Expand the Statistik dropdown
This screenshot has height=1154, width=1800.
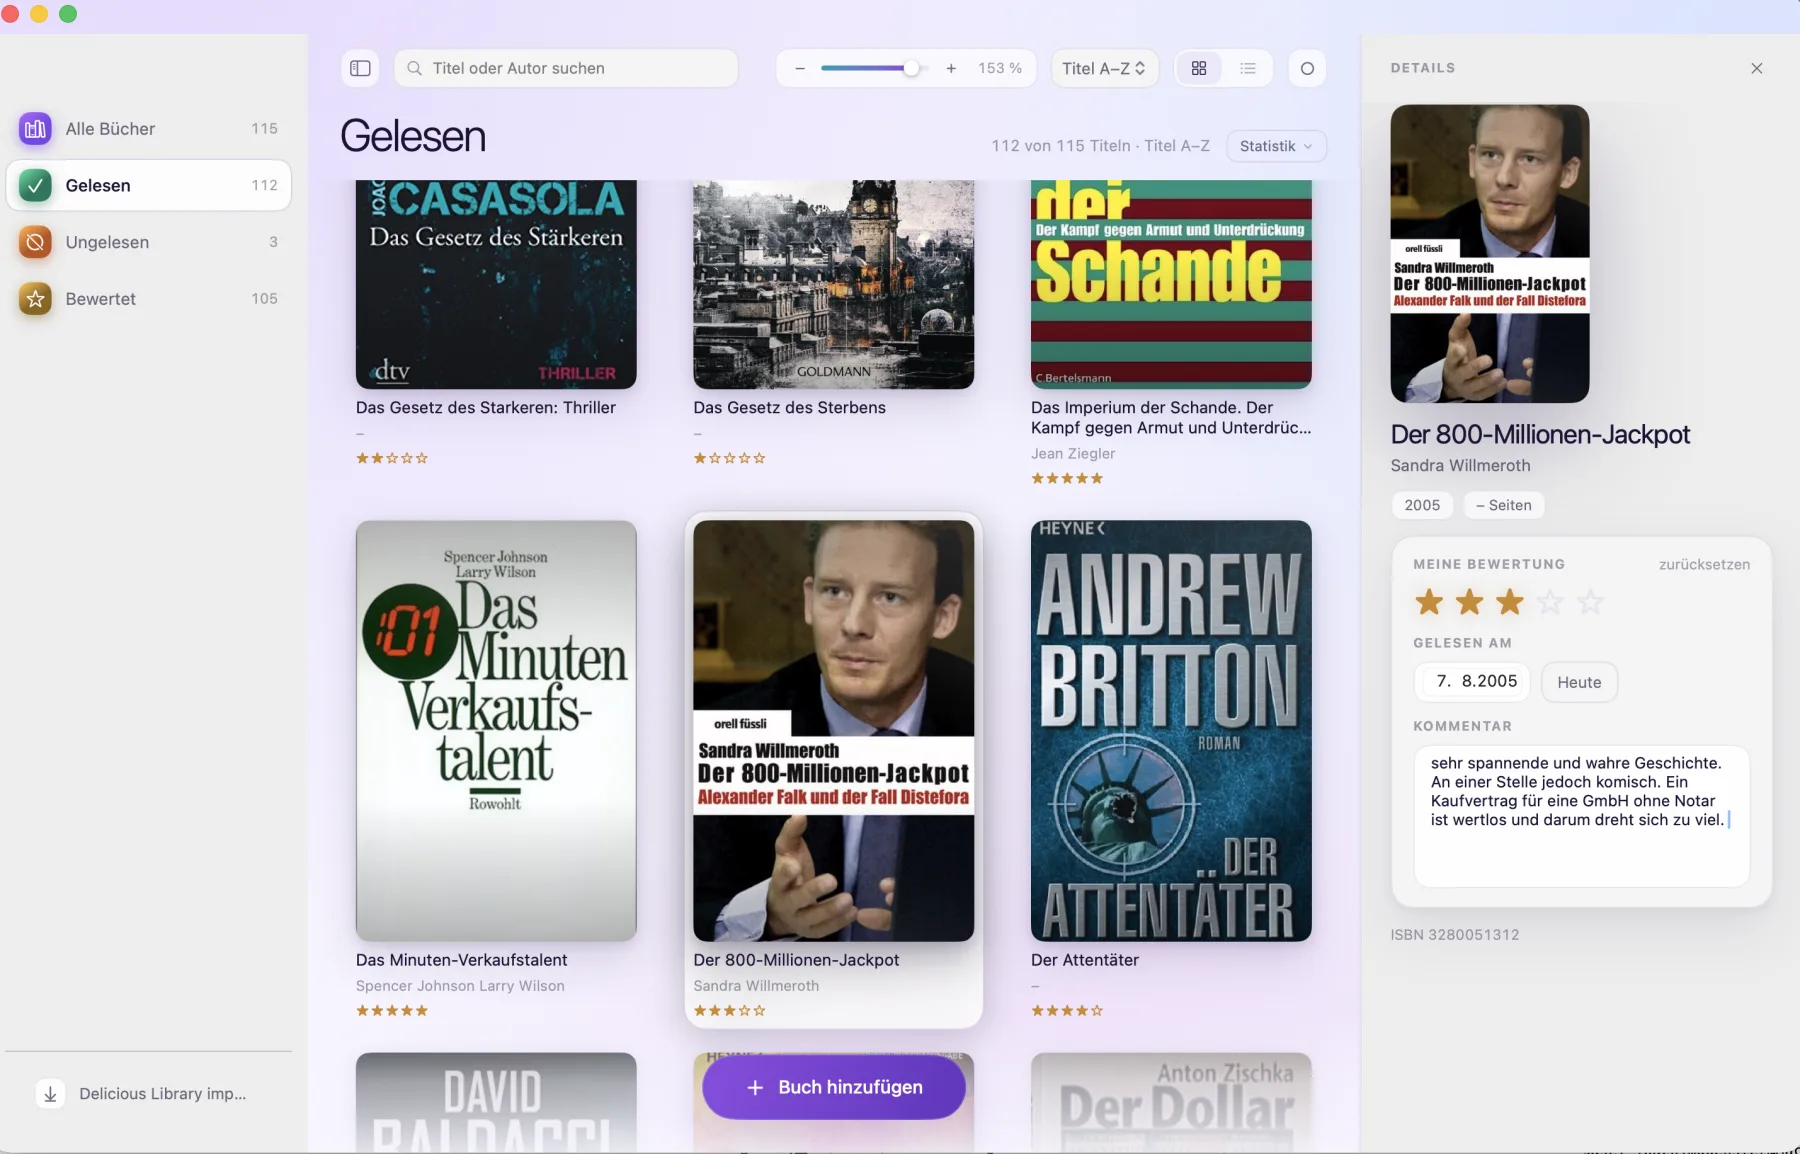(x=1276, y=146)
